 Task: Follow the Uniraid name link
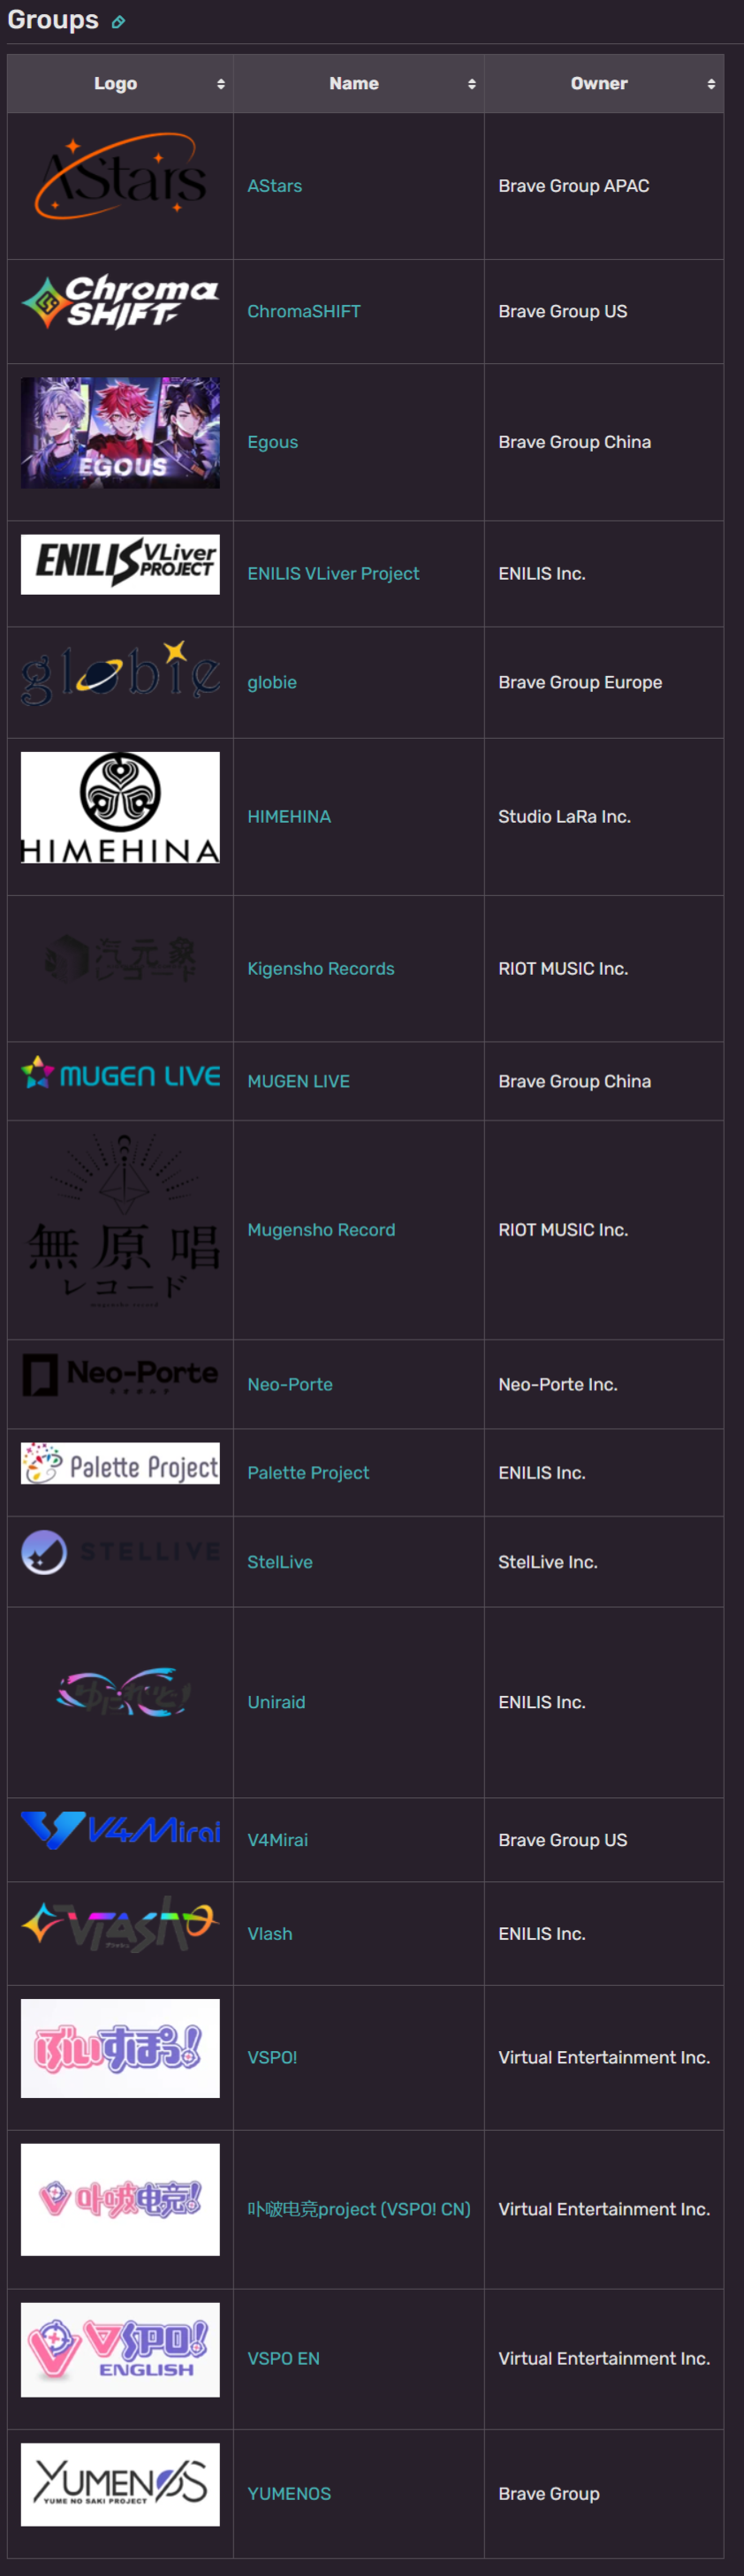(277, 1702)
